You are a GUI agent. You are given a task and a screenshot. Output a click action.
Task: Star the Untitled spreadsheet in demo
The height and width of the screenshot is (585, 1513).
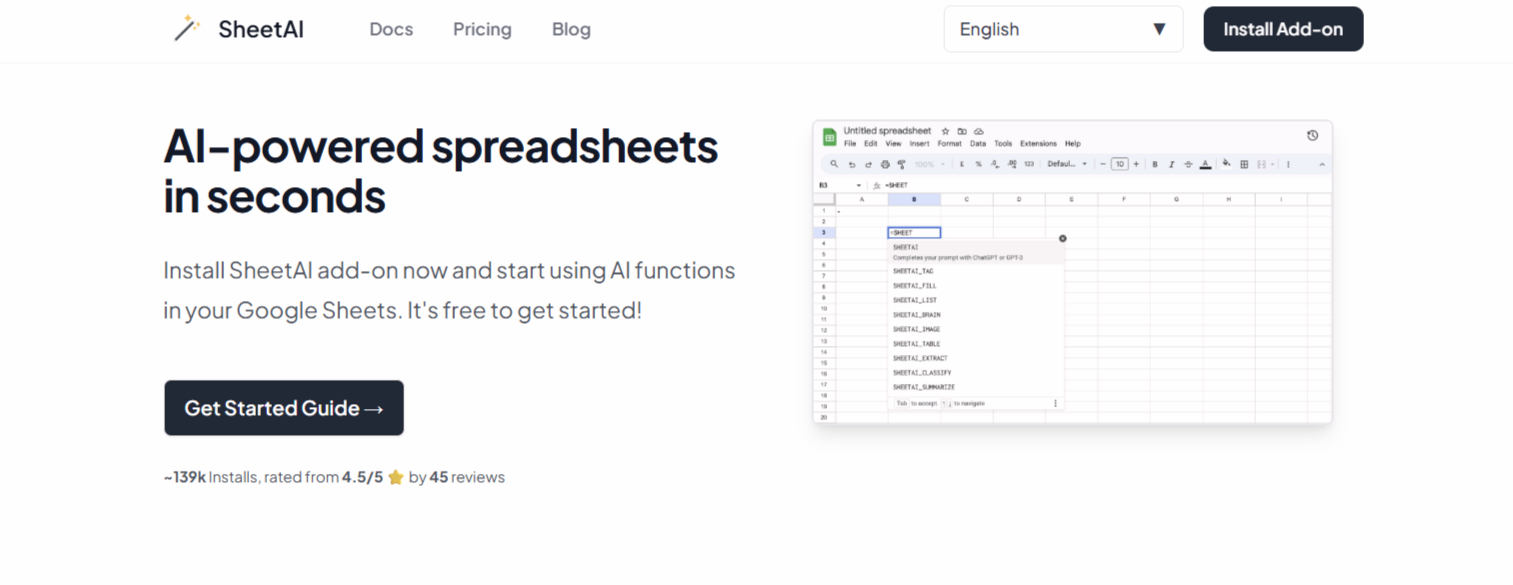pos(945,131)
